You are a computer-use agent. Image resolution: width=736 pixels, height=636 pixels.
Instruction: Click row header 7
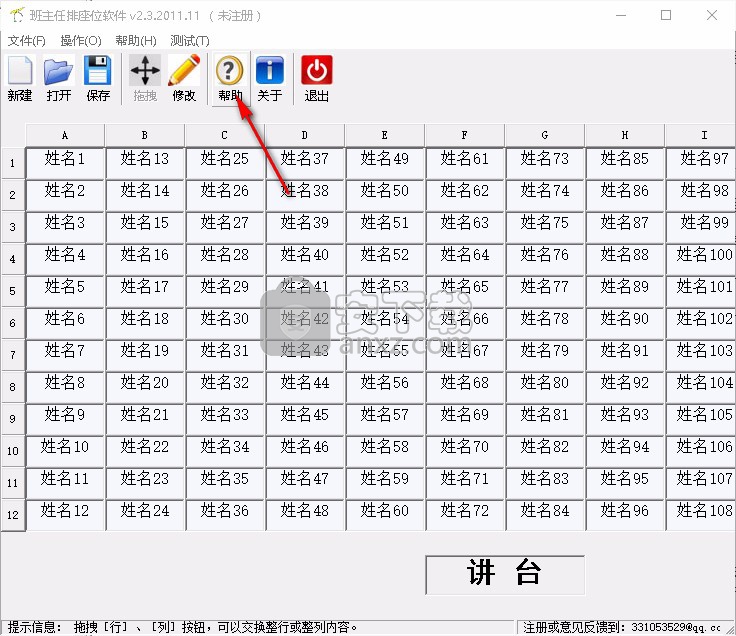tap(13, 355)
